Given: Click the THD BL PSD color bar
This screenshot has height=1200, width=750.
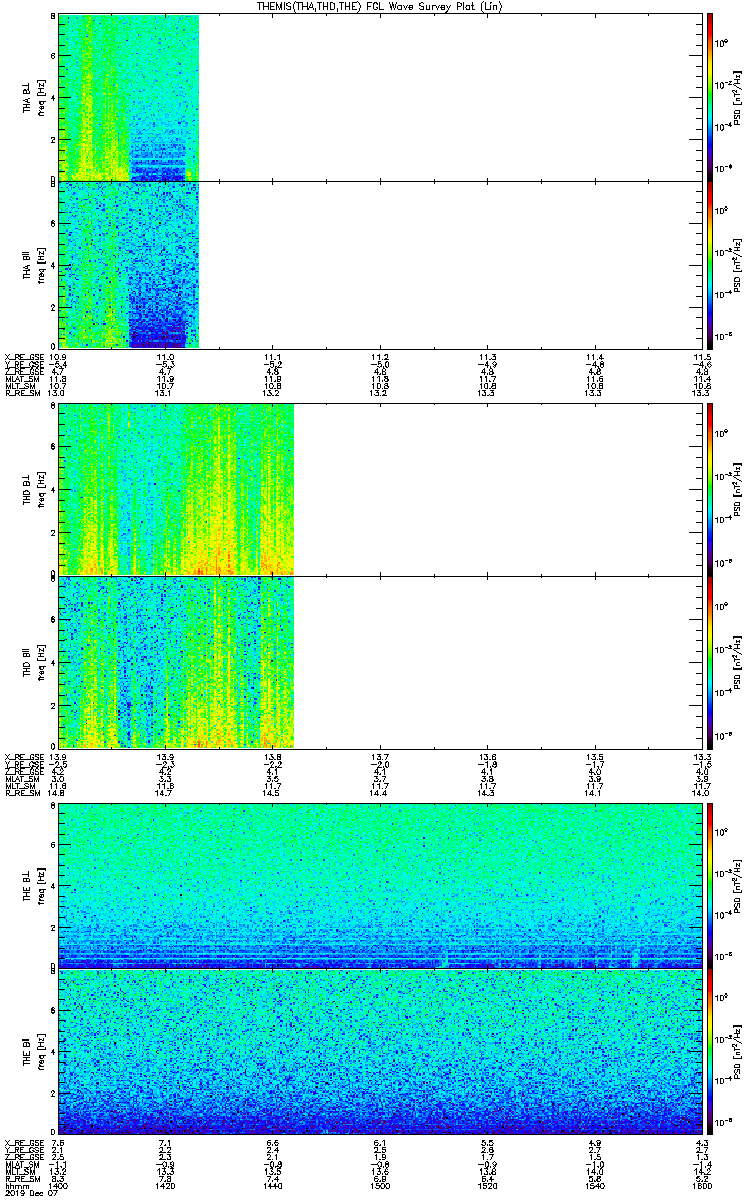Looking at the screenshot, I should point(711,489).
